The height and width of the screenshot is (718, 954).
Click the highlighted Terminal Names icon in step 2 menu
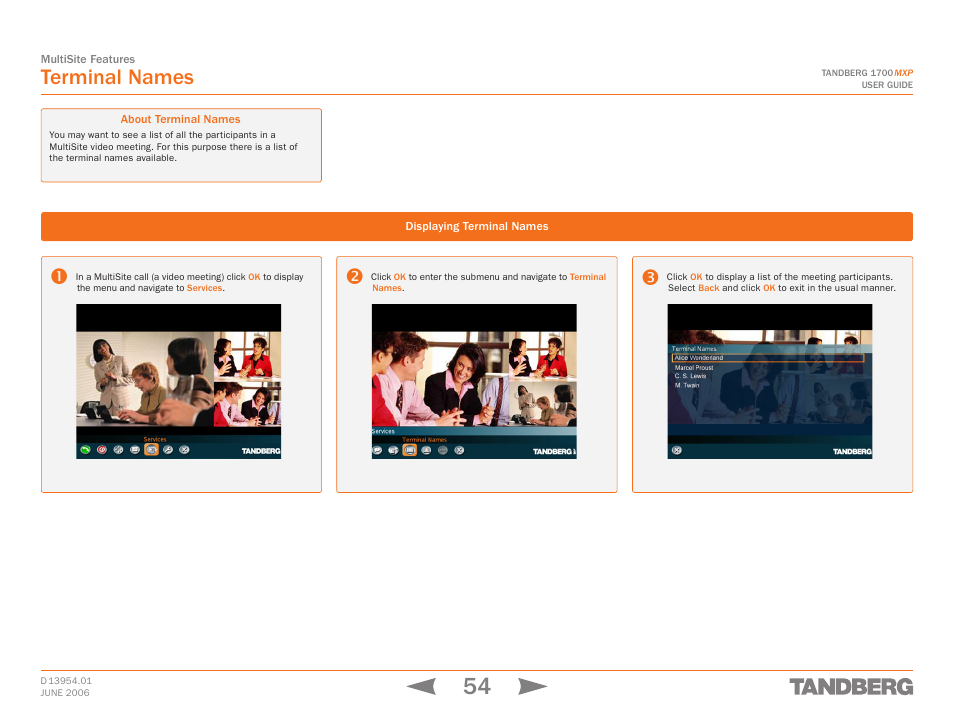tap(409, 450)
